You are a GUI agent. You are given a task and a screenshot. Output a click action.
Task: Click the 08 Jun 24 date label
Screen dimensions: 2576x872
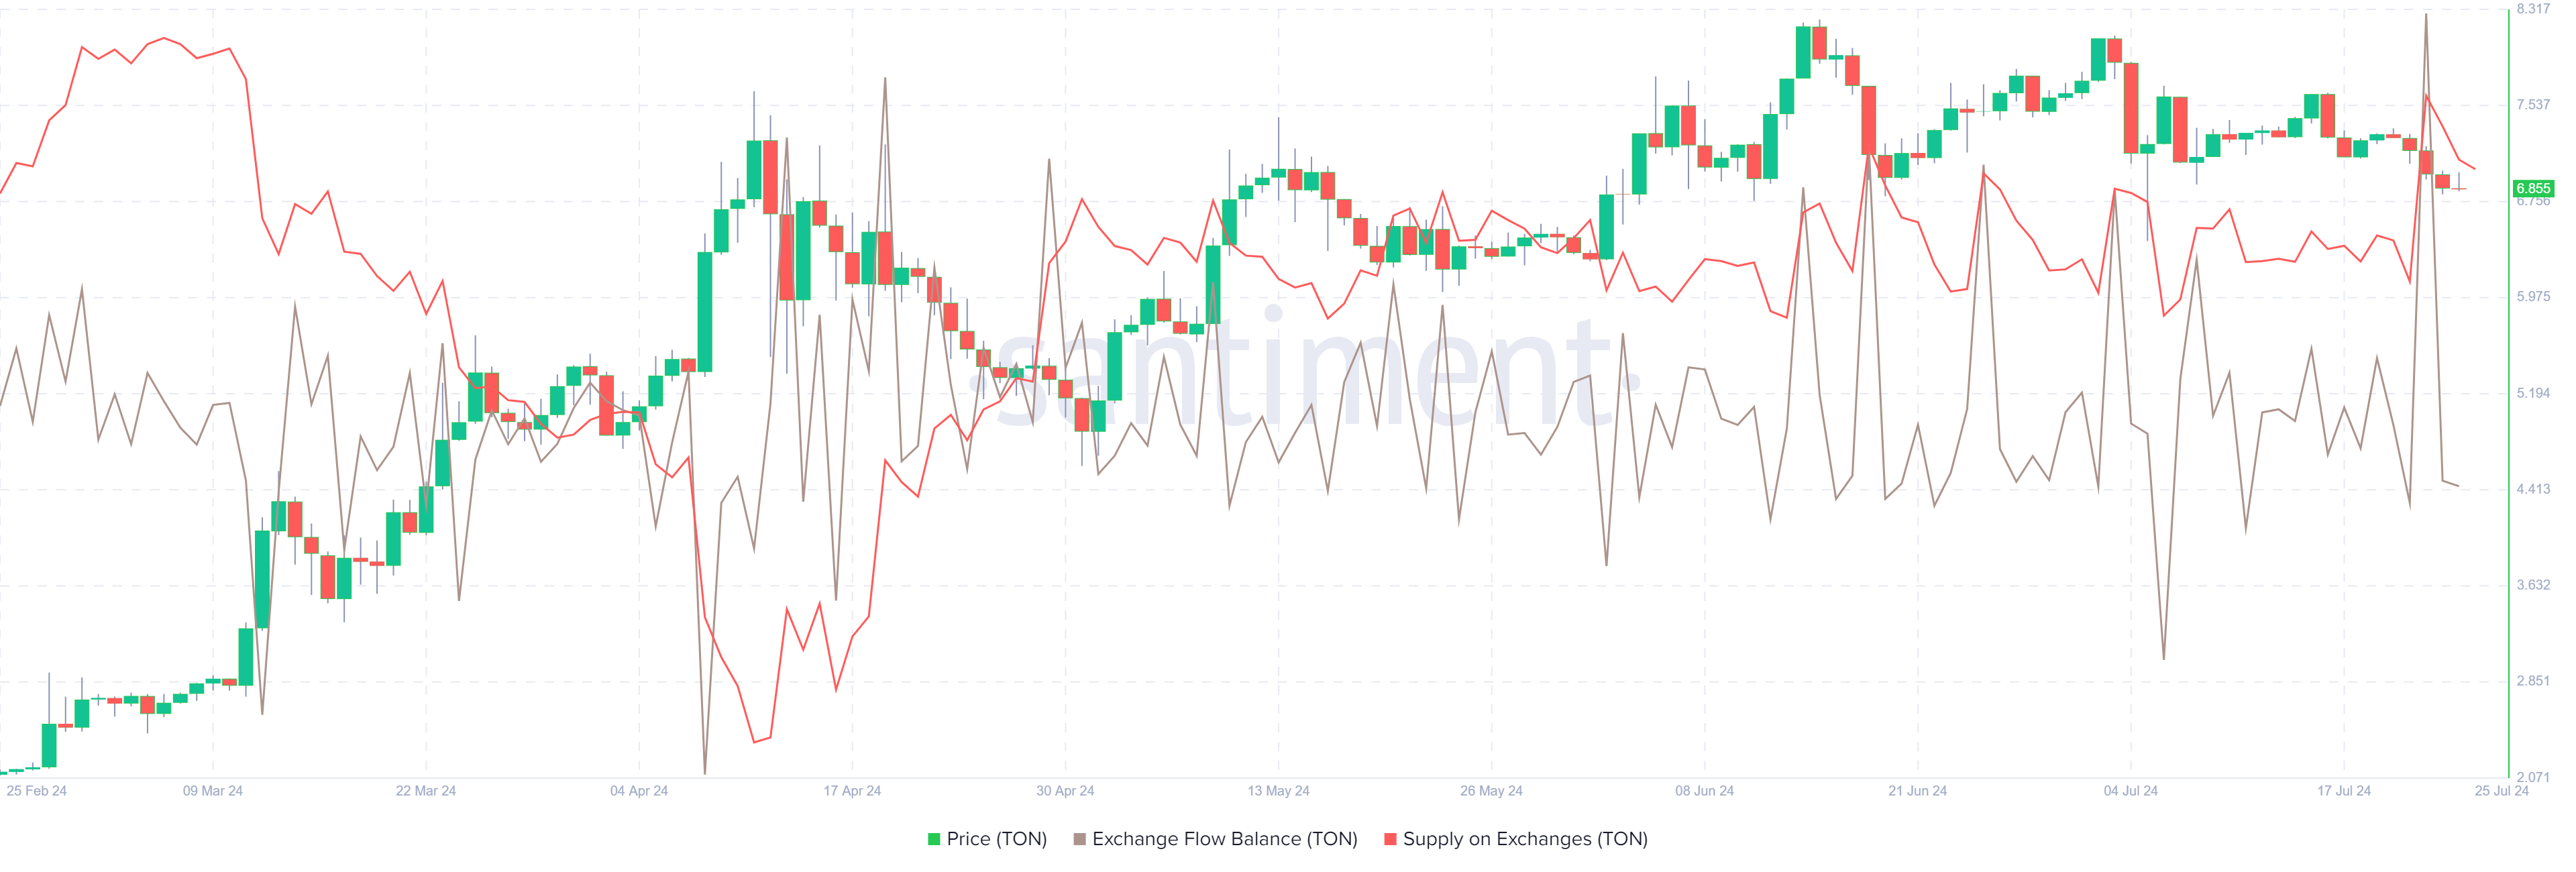1704,791
